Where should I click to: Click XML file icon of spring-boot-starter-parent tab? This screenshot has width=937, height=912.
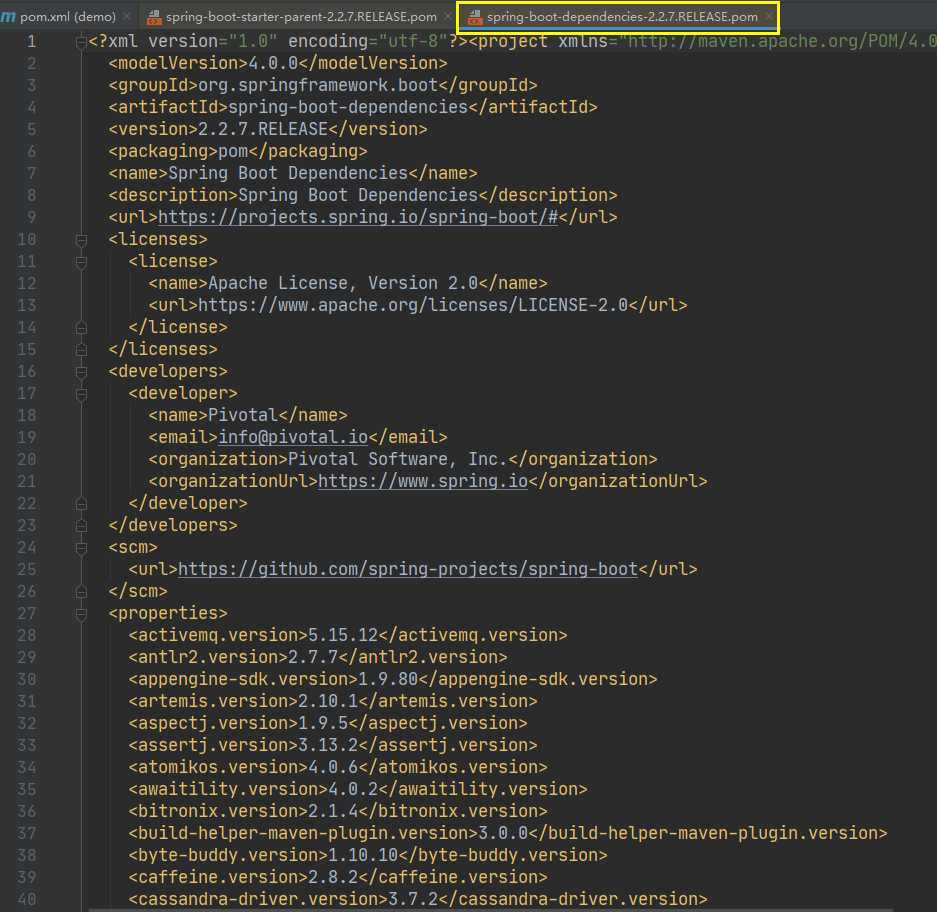[x=154, y=17]
